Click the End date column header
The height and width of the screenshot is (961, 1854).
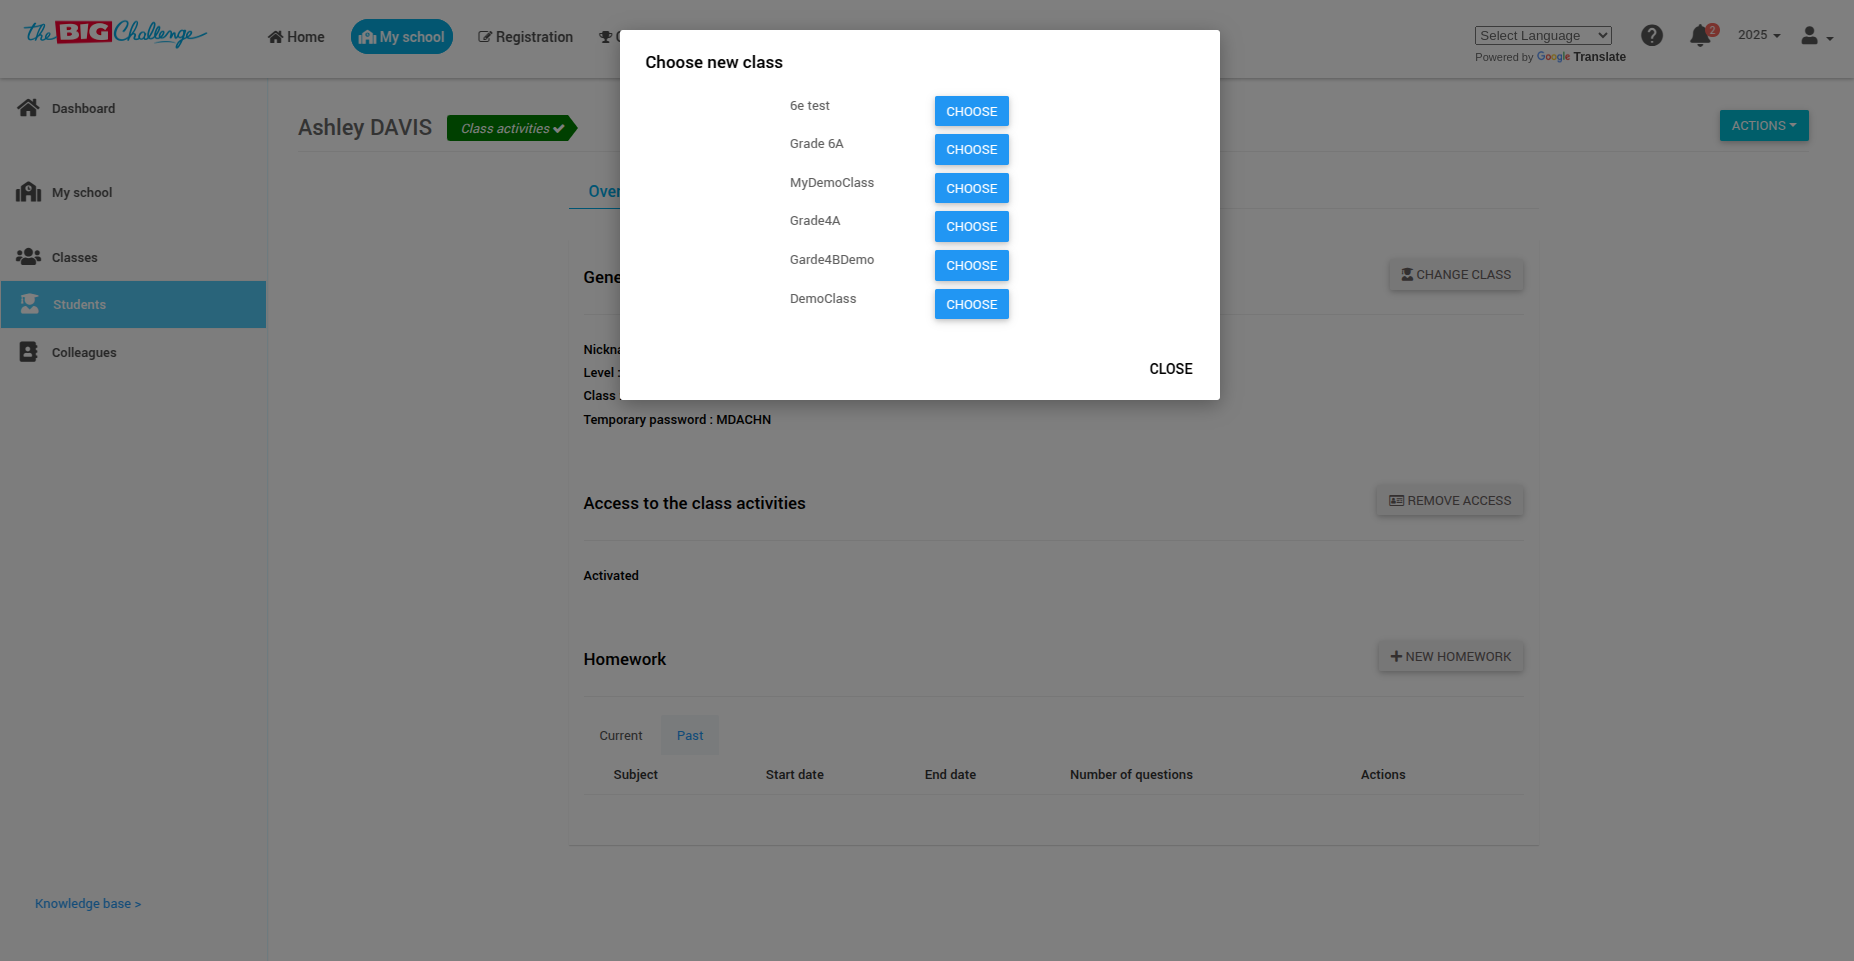[x=950, y=775]
